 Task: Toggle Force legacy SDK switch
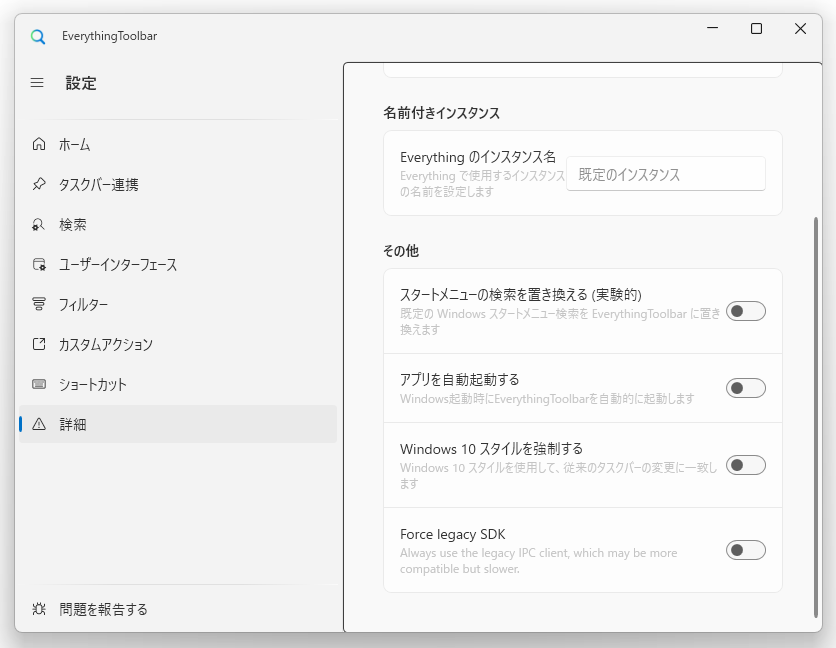pyautogui.click(x=746, y=550)
